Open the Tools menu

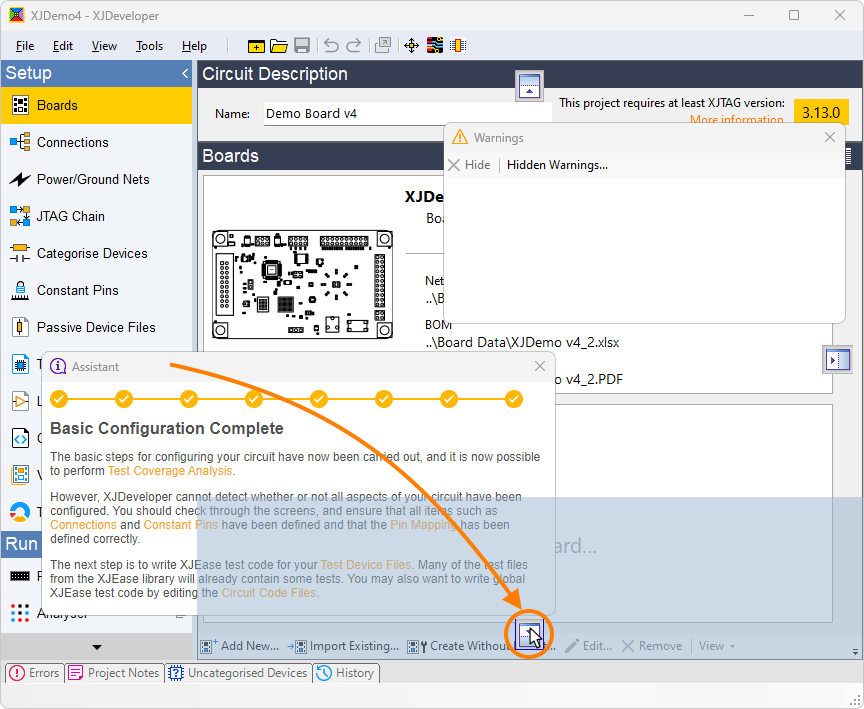pos(149,46)
